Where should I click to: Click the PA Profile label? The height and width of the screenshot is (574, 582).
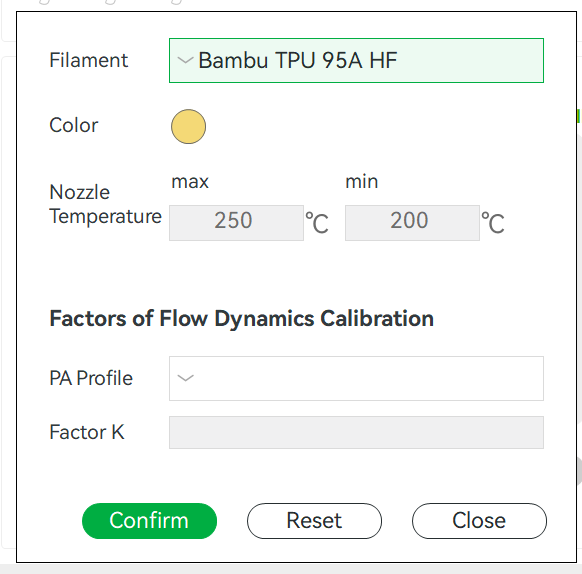pos(91,378)
